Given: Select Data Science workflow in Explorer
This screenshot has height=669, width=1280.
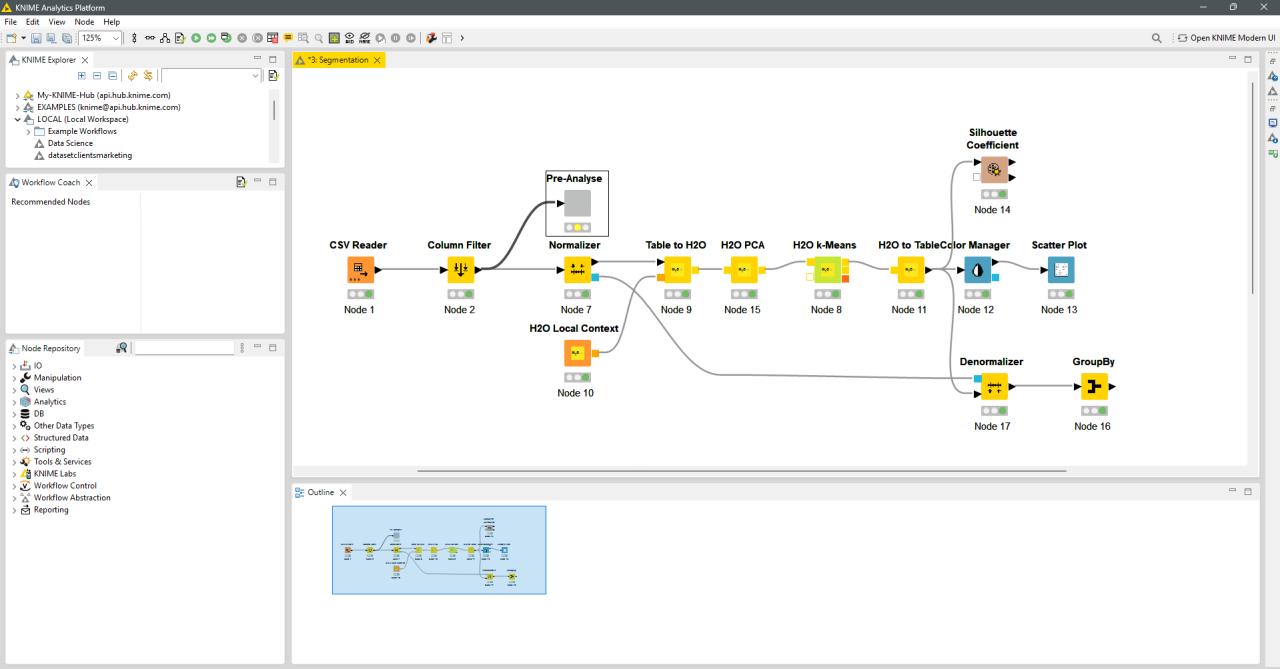Looking at the screenshot, I should click(x=70, y=143).
